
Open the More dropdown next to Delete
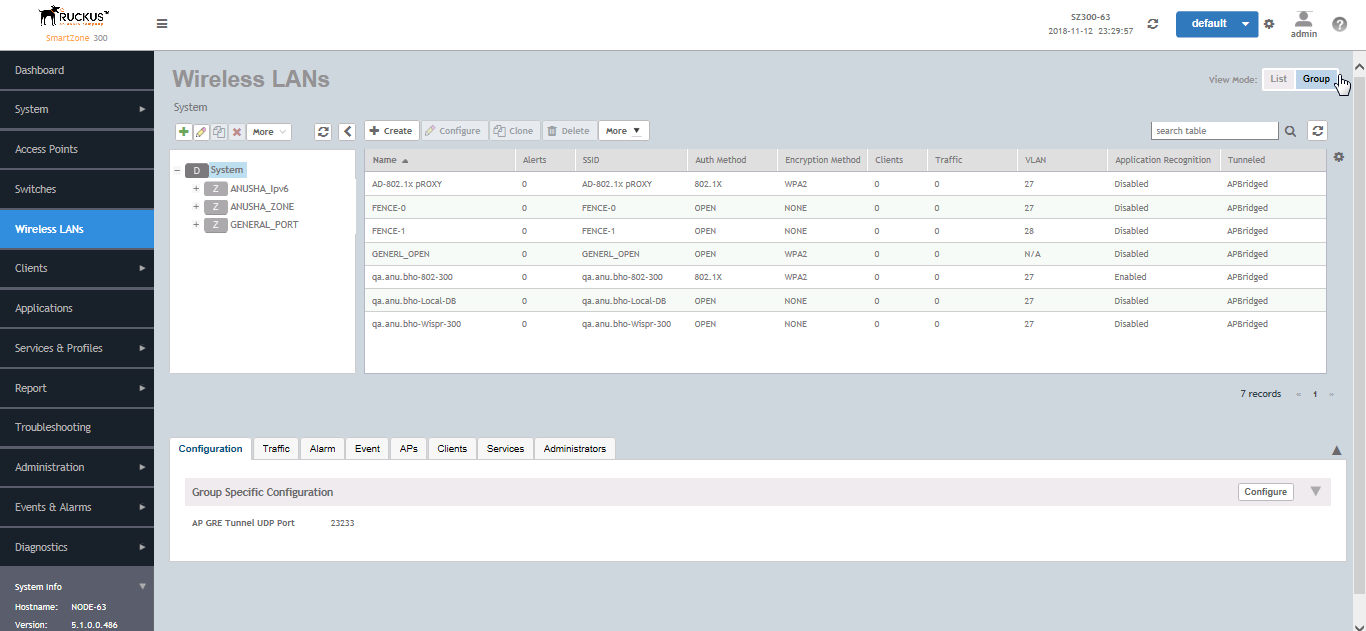point(623,131)
